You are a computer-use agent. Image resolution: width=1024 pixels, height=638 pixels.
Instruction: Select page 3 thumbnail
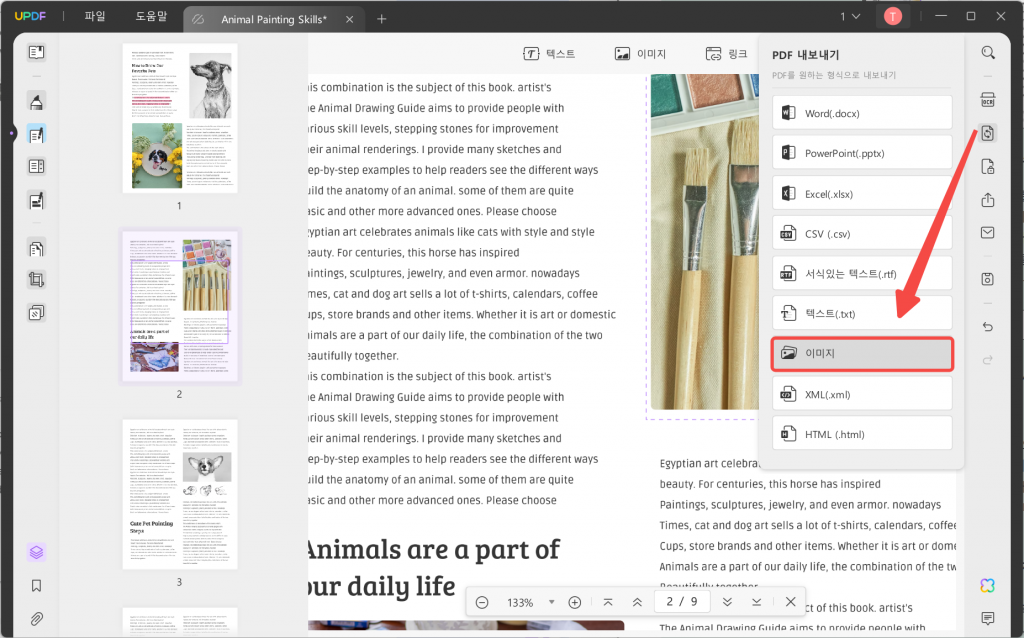(x=180, y=494)
